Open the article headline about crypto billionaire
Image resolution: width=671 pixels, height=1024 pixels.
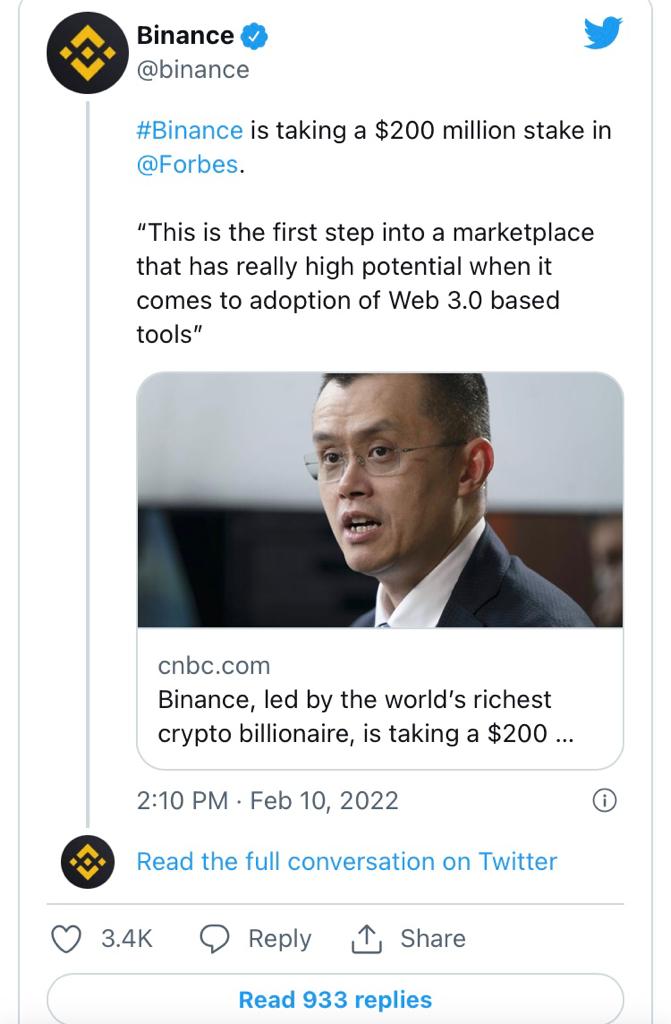pyautogui.click(x=366, y=716)
